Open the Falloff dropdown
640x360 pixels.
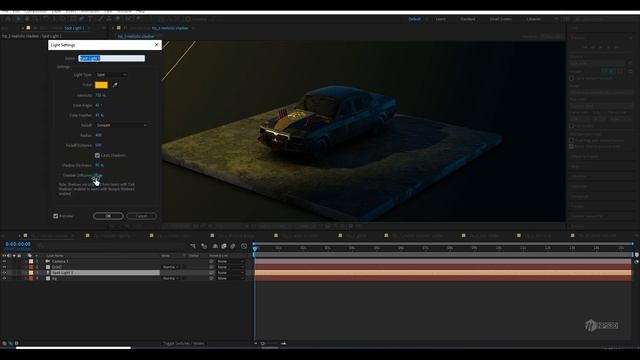122,125
